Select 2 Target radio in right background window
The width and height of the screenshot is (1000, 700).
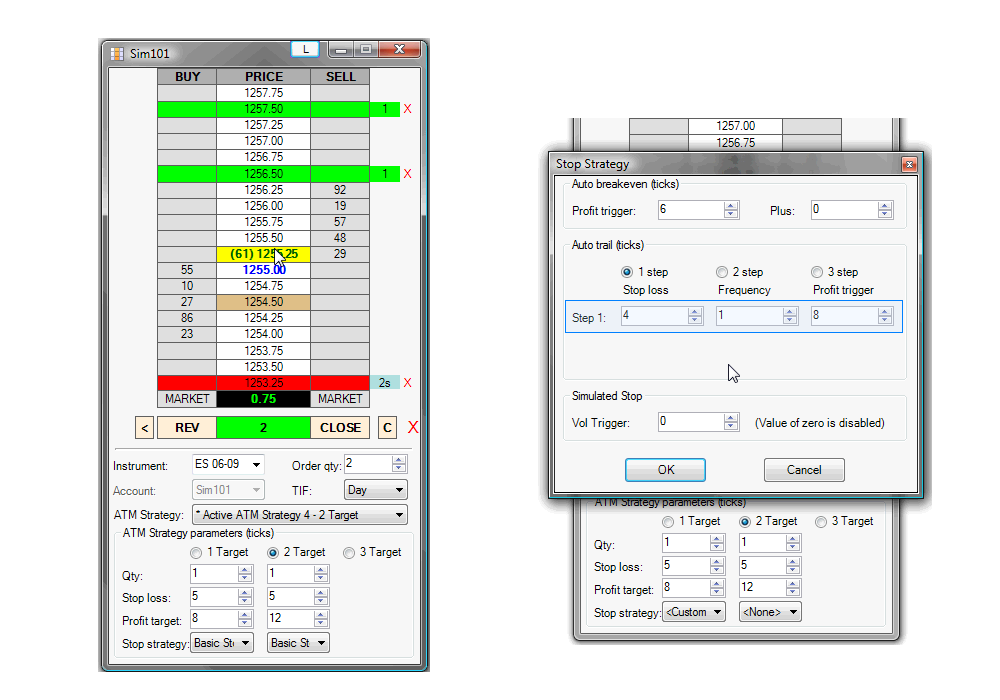click(744, 522)
